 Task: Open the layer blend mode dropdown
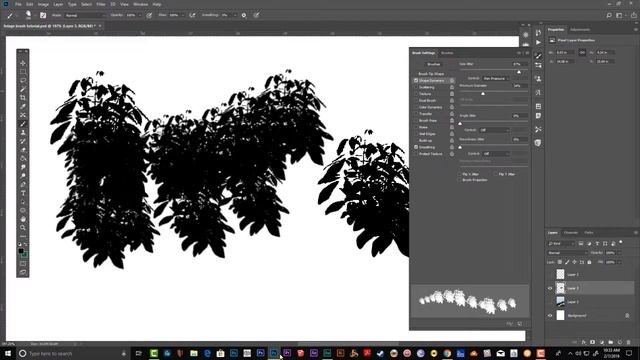pos(567,253)
